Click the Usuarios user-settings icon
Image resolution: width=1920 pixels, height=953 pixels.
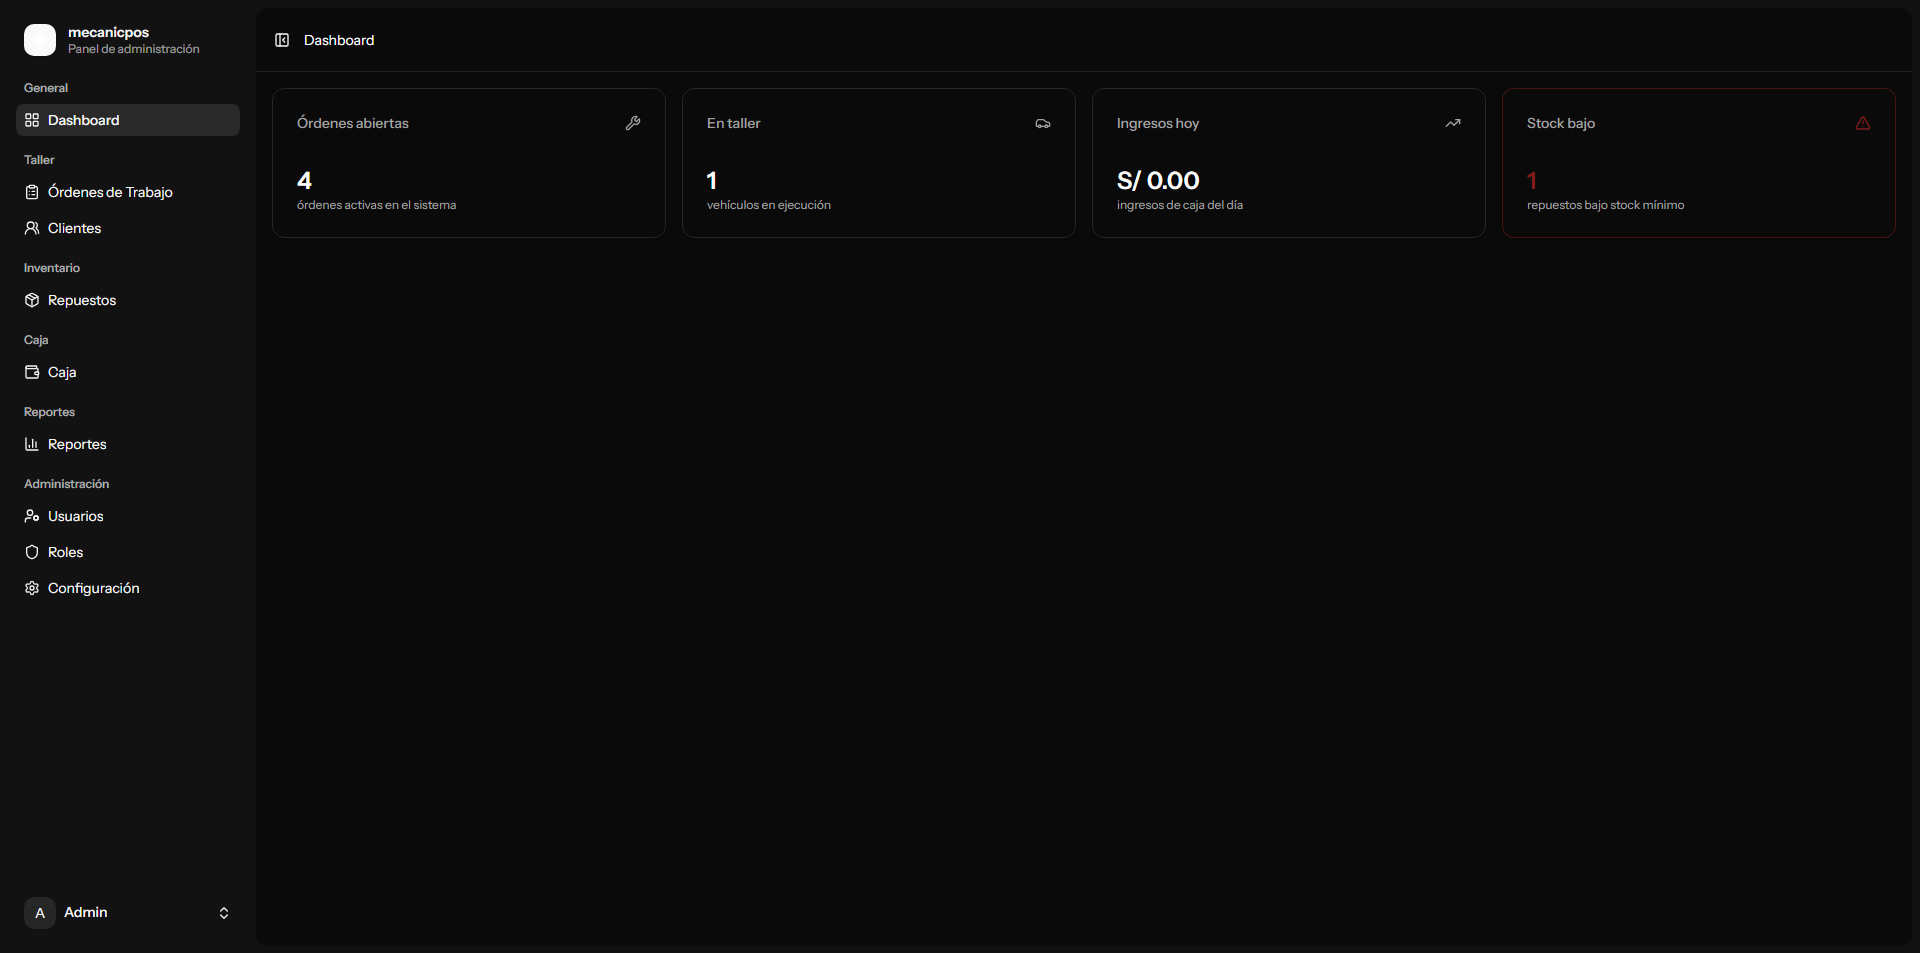32,516
